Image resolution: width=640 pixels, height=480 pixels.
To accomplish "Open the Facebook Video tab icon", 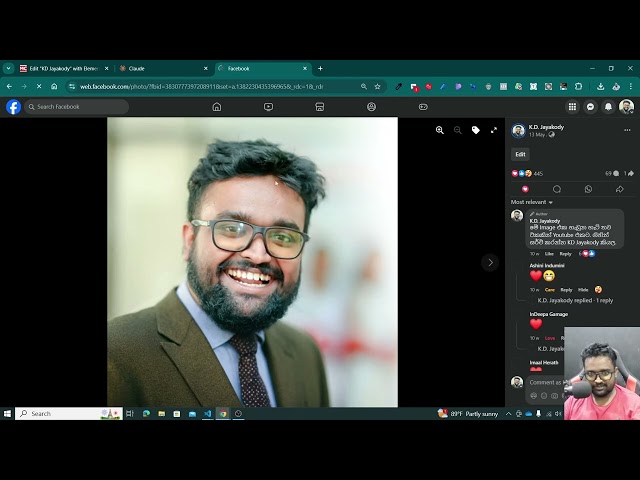I will (268, 107).
